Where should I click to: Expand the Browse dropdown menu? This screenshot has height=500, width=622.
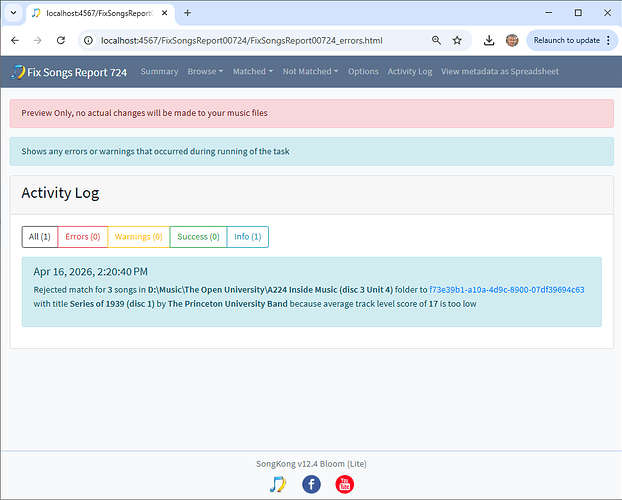tap(205, 72)
